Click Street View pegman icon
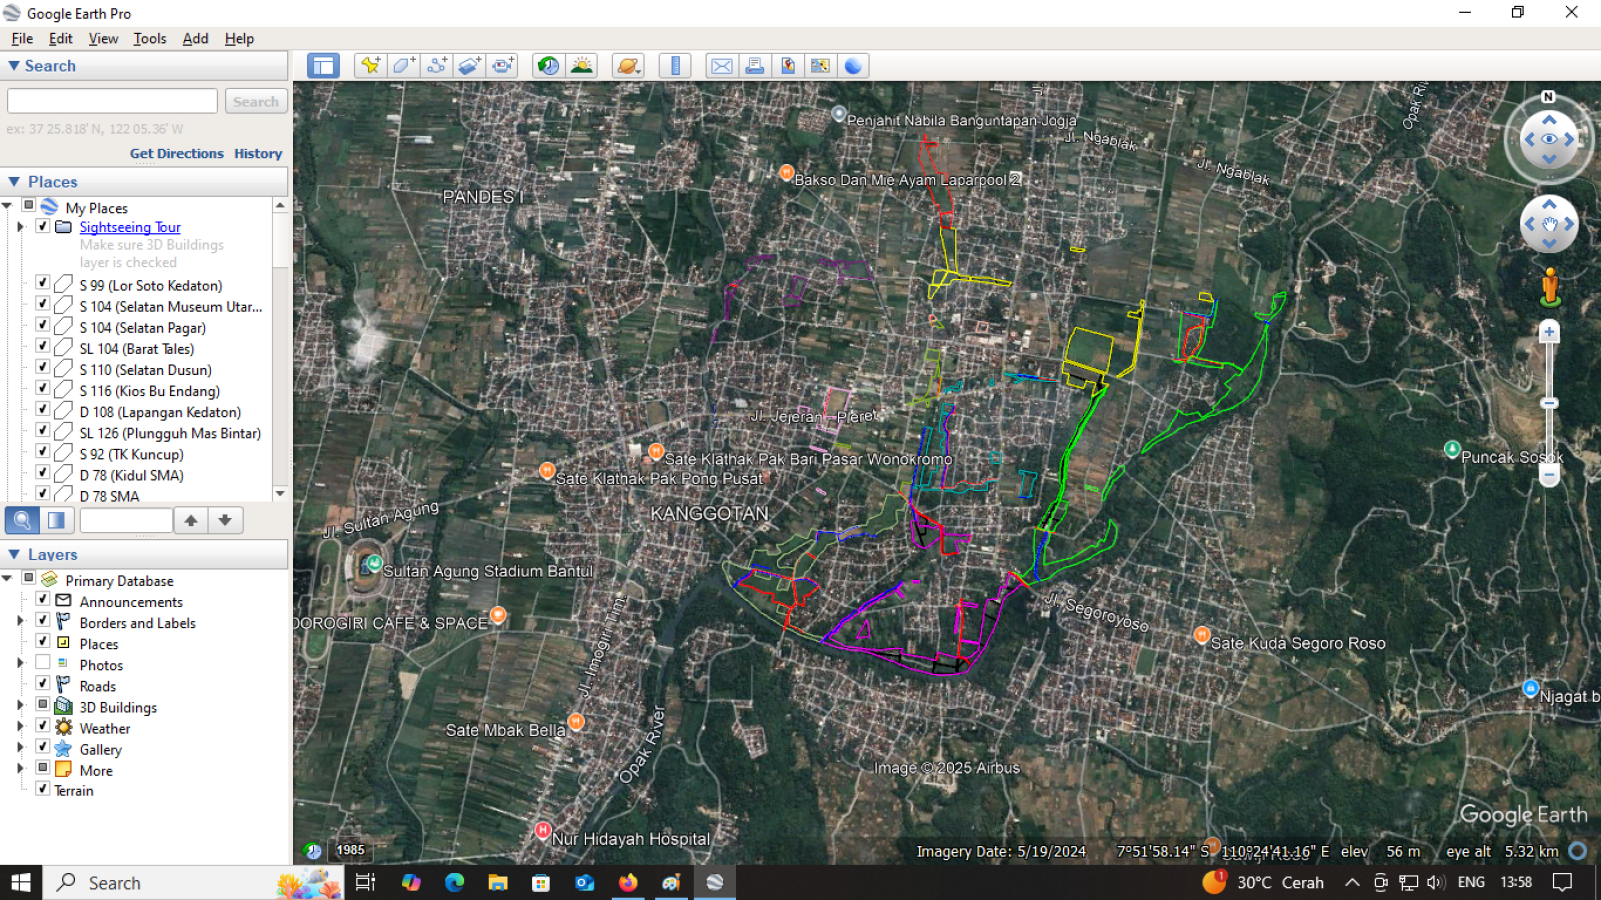 (1549, 287)
